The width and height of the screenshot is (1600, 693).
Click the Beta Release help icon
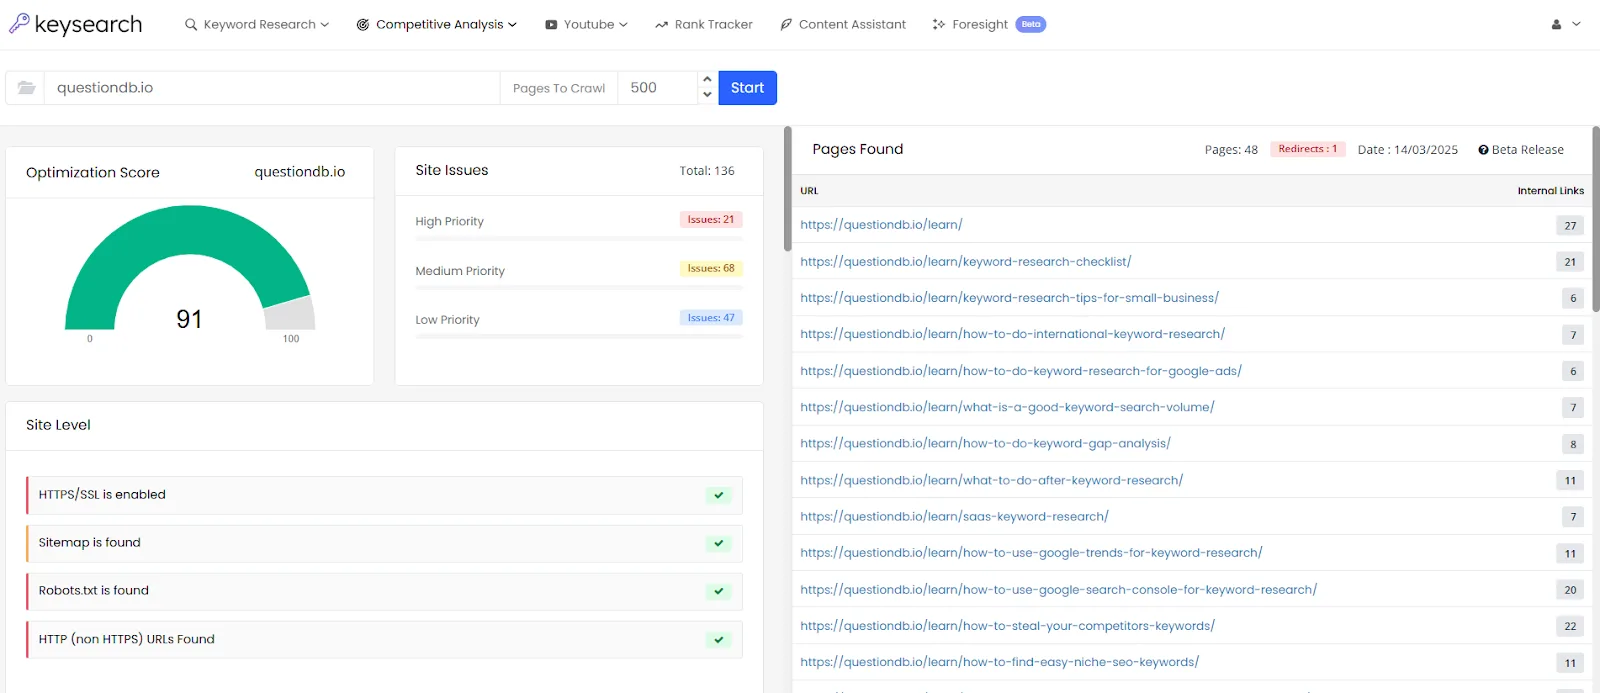[x=1483, y=150]
